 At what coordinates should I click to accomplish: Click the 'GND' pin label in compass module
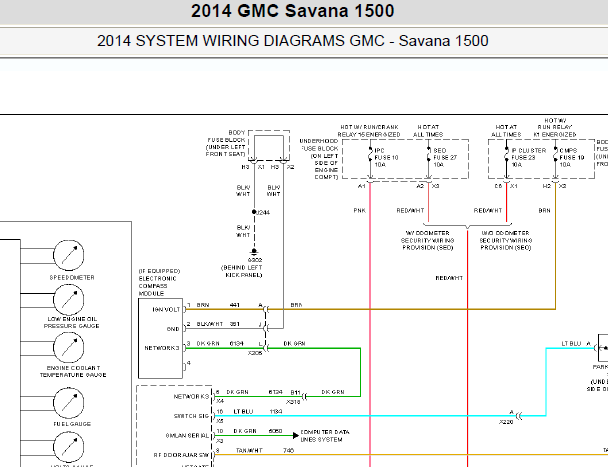(x=173, y=329)
